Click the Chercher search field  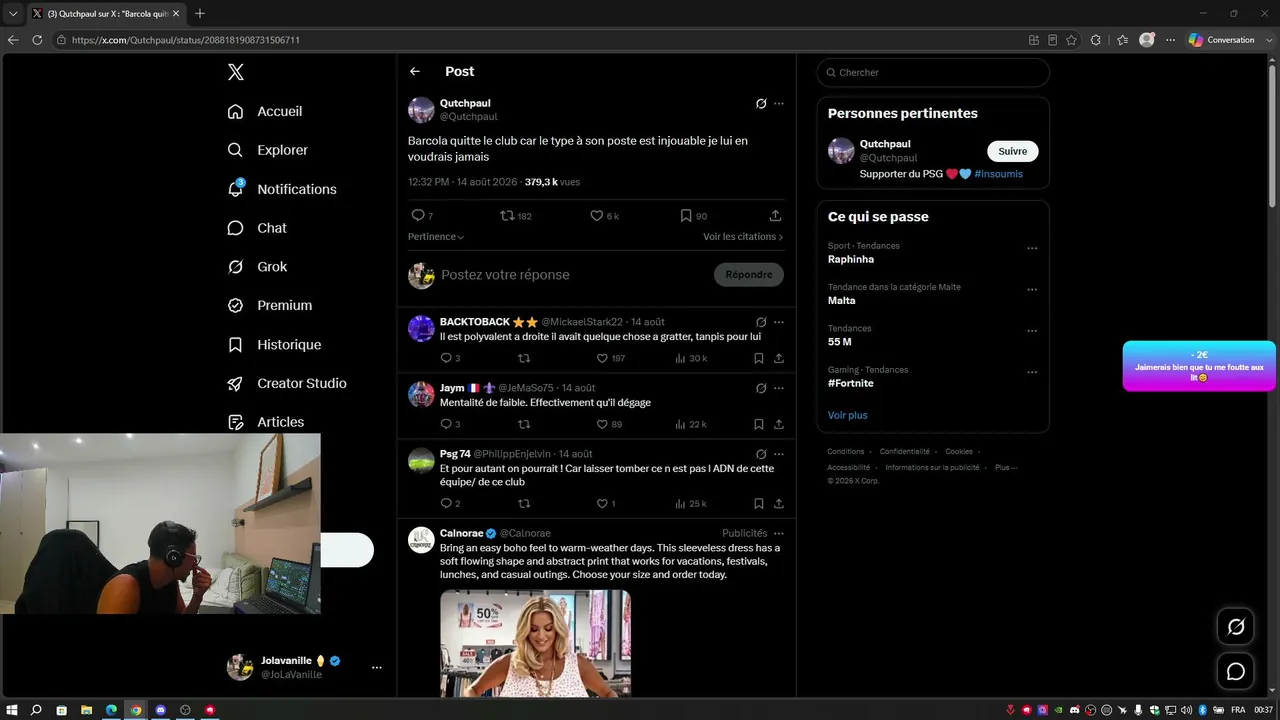pos(933,72)
